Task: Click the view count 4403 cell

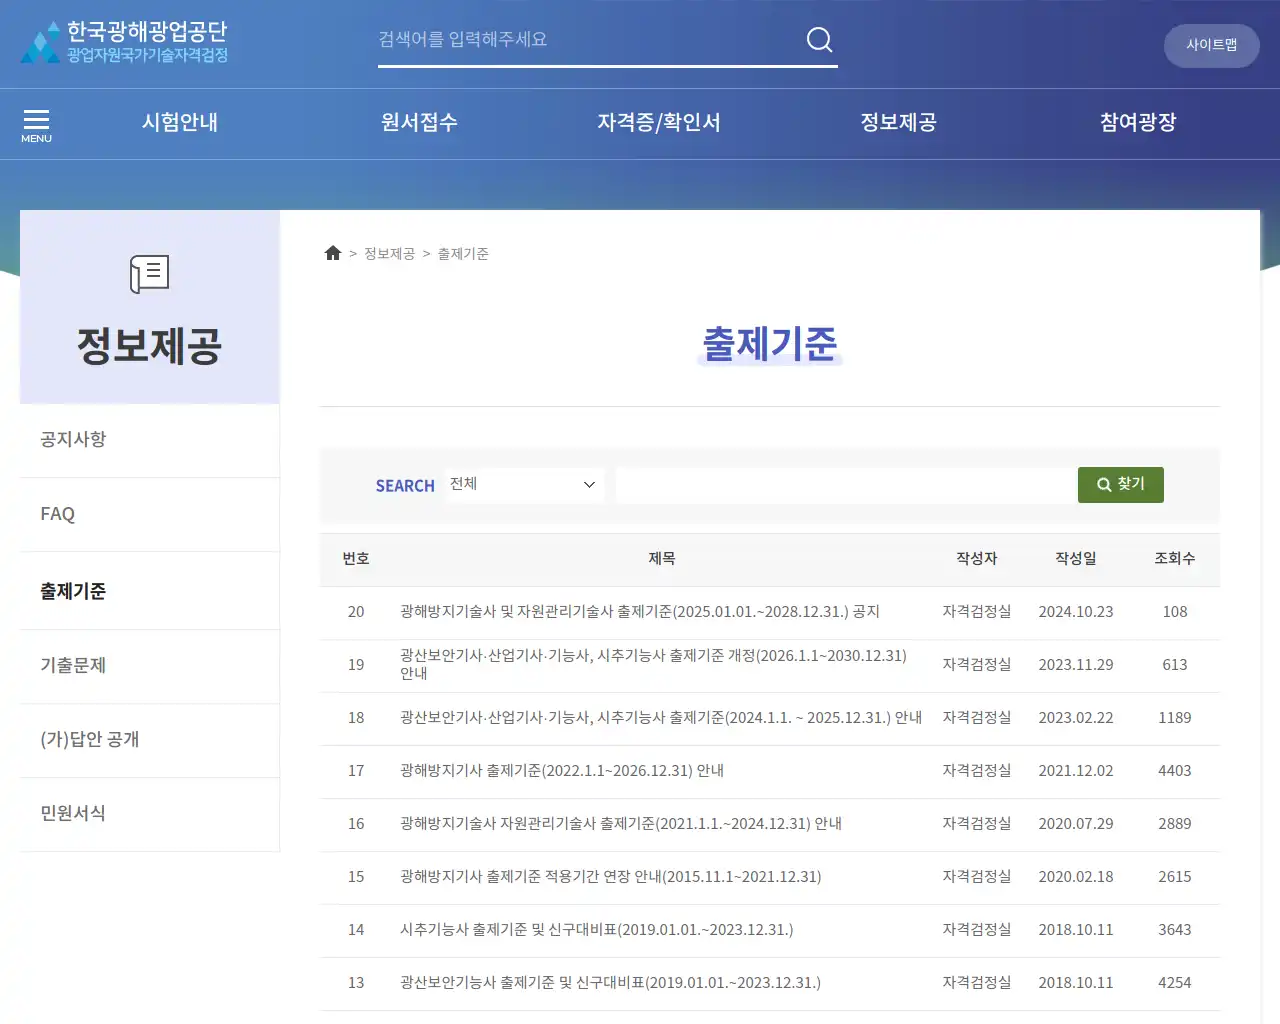Action: tap(1175, 771)
